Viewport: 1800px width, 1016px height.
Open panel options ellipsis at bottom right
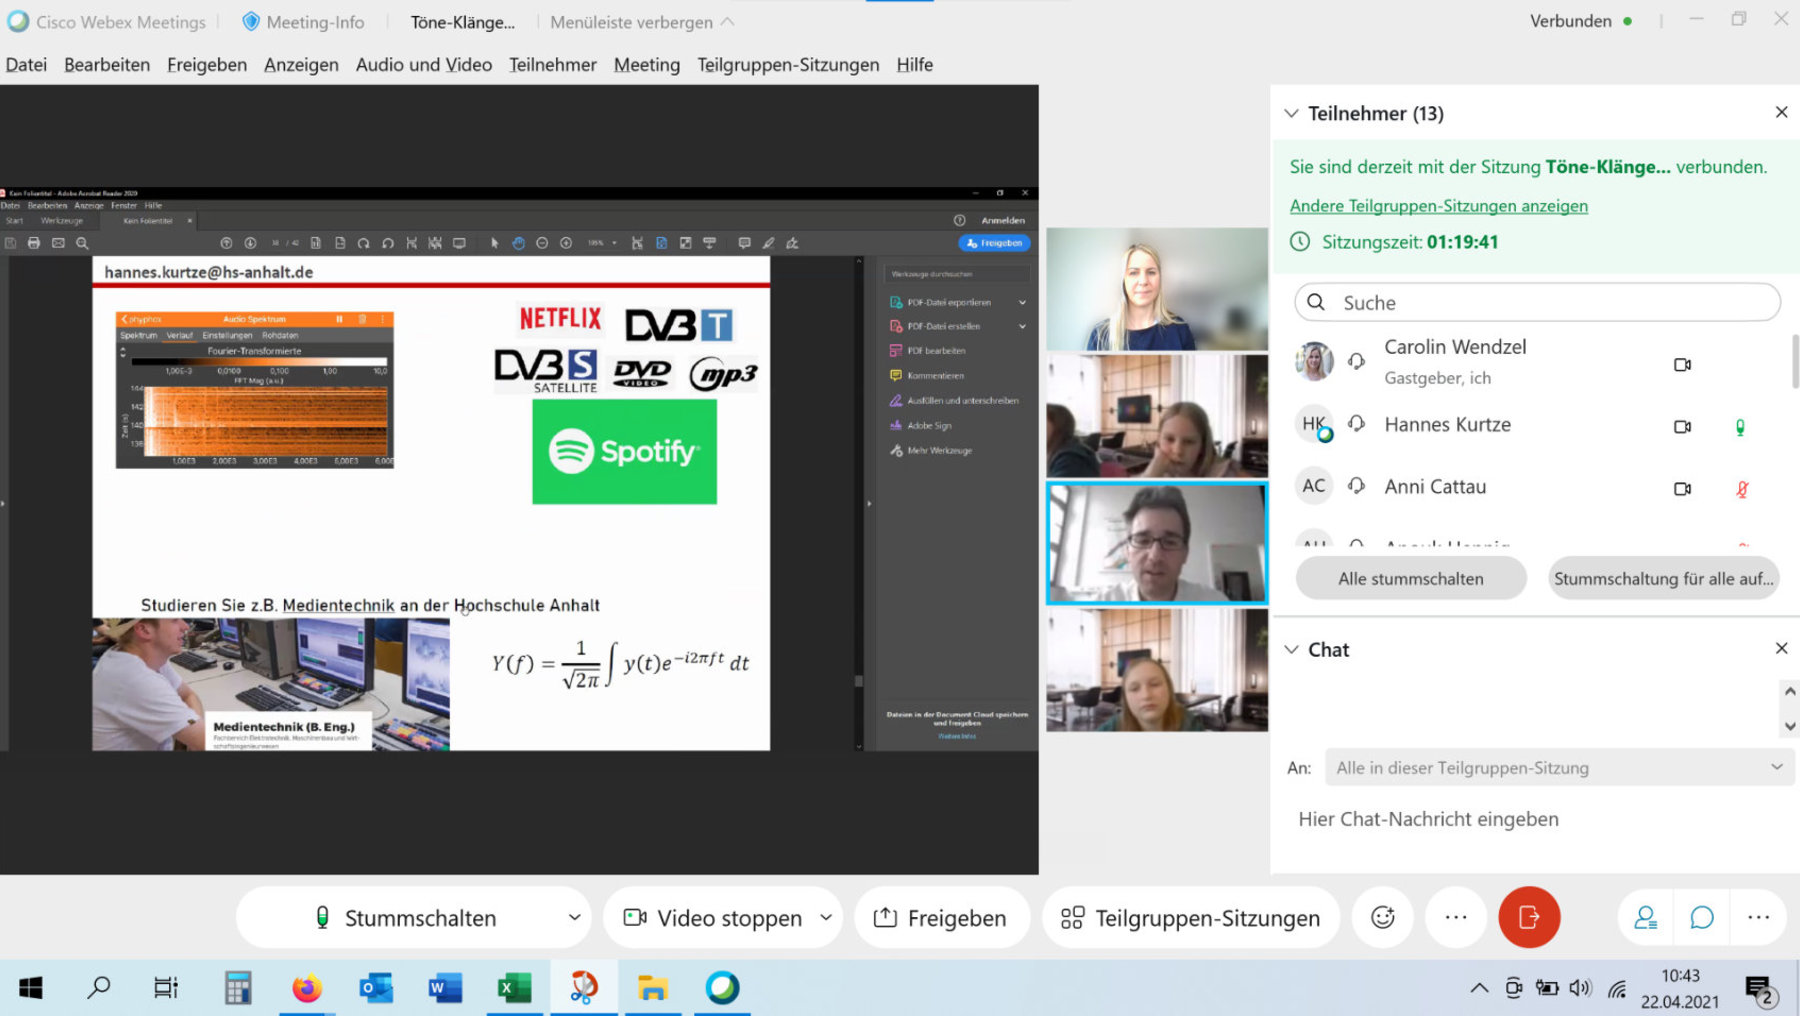pyautogui.click(x=1759, y=917)
